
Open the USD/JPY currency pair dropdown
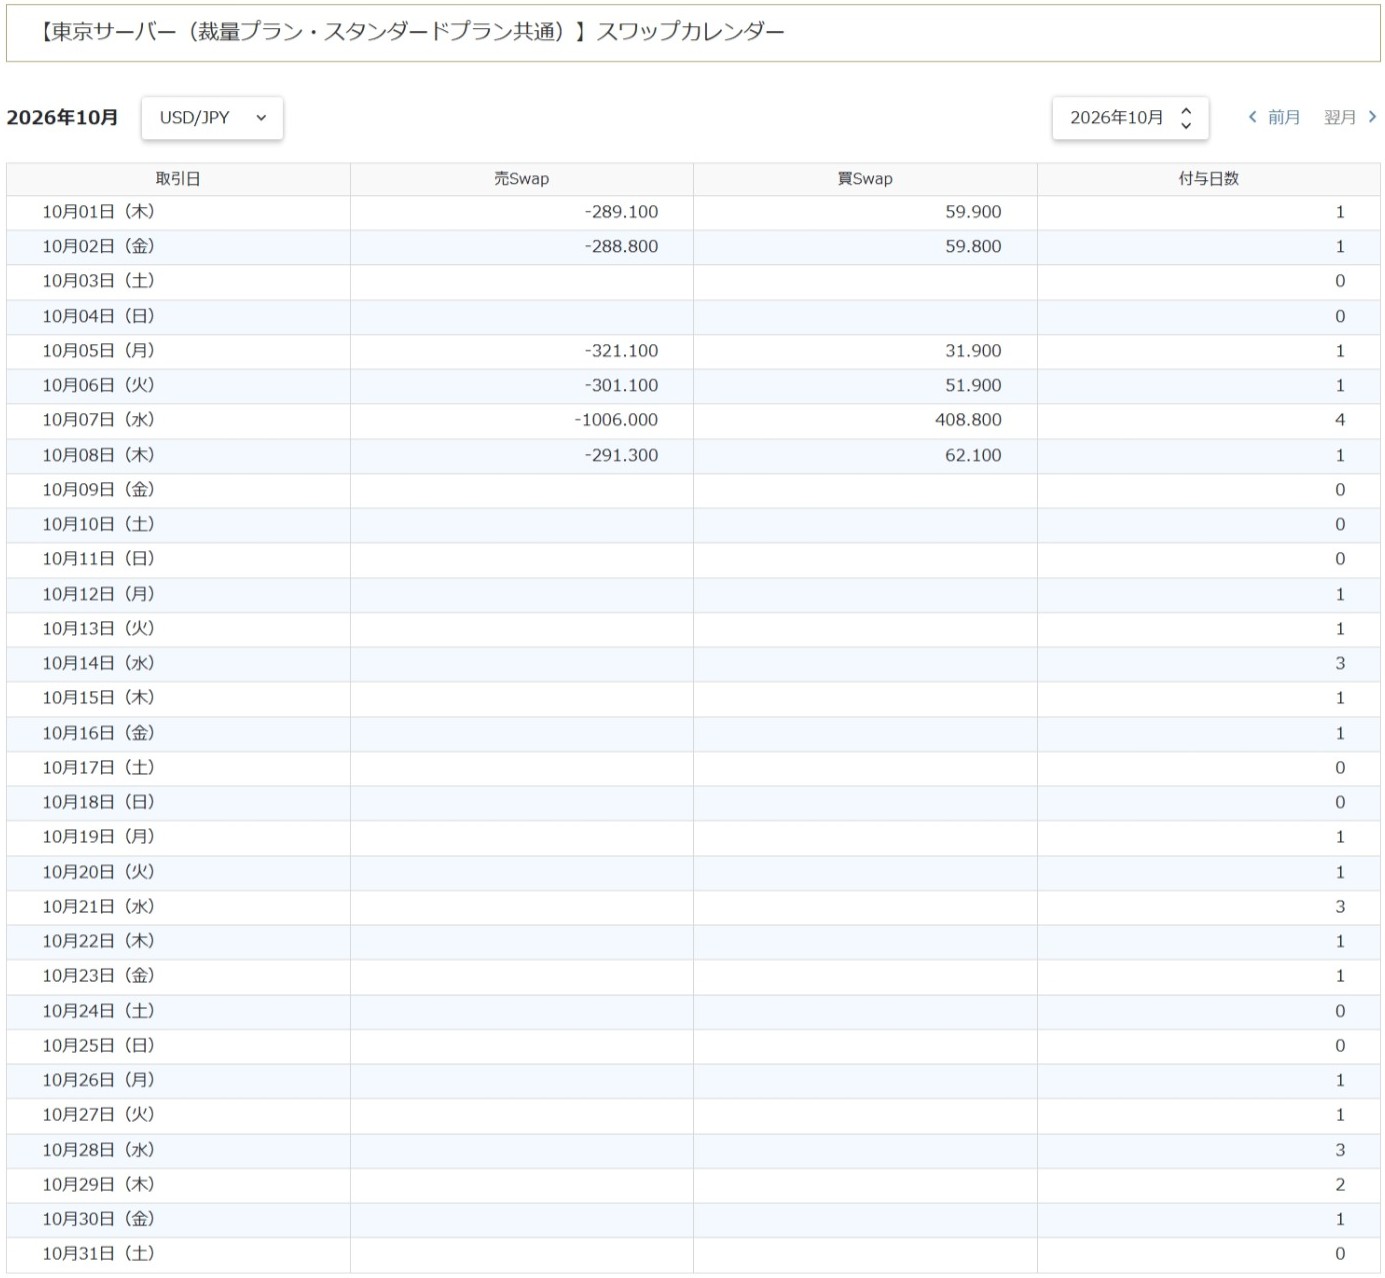tap(212, 118)
